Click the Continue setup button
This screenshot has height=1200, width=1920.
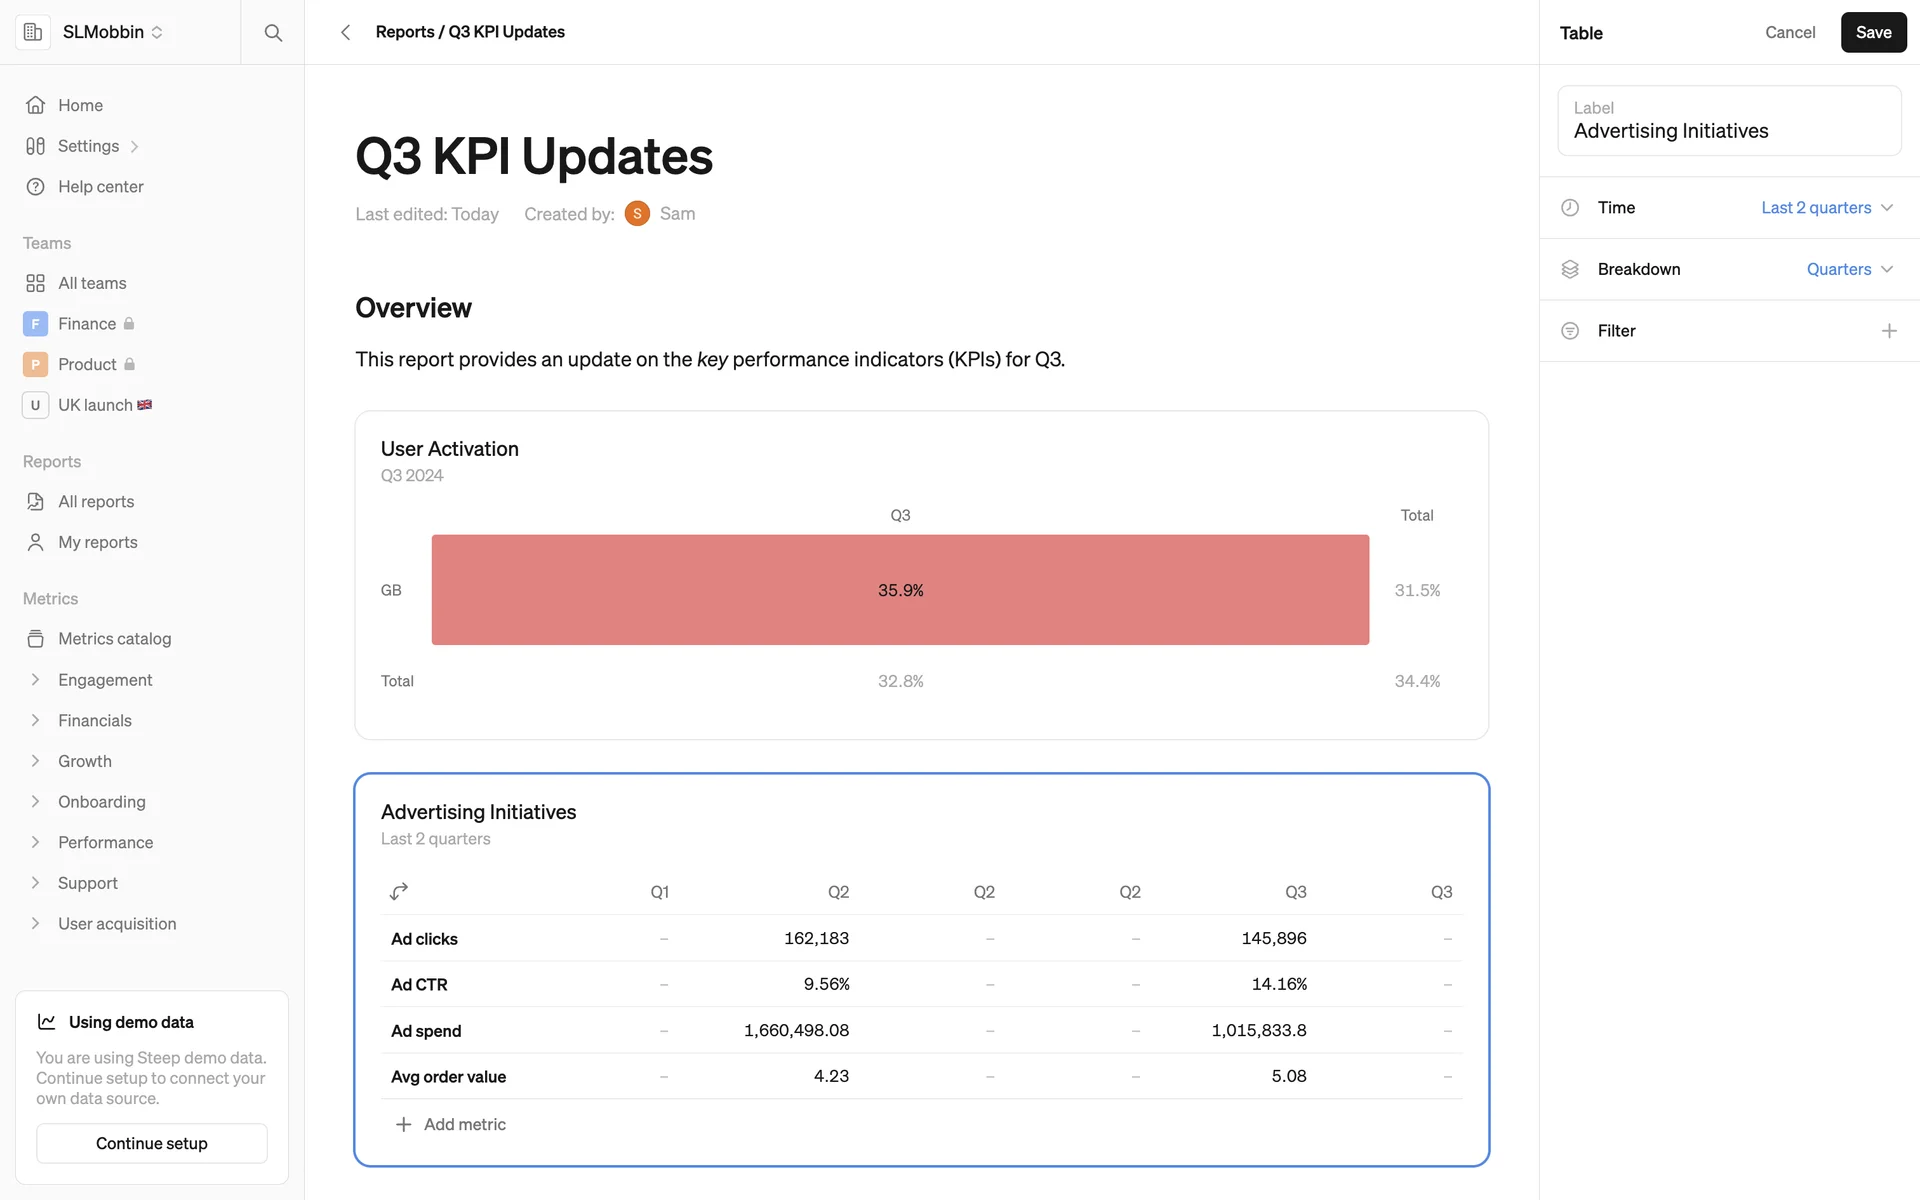point(152,1143)
